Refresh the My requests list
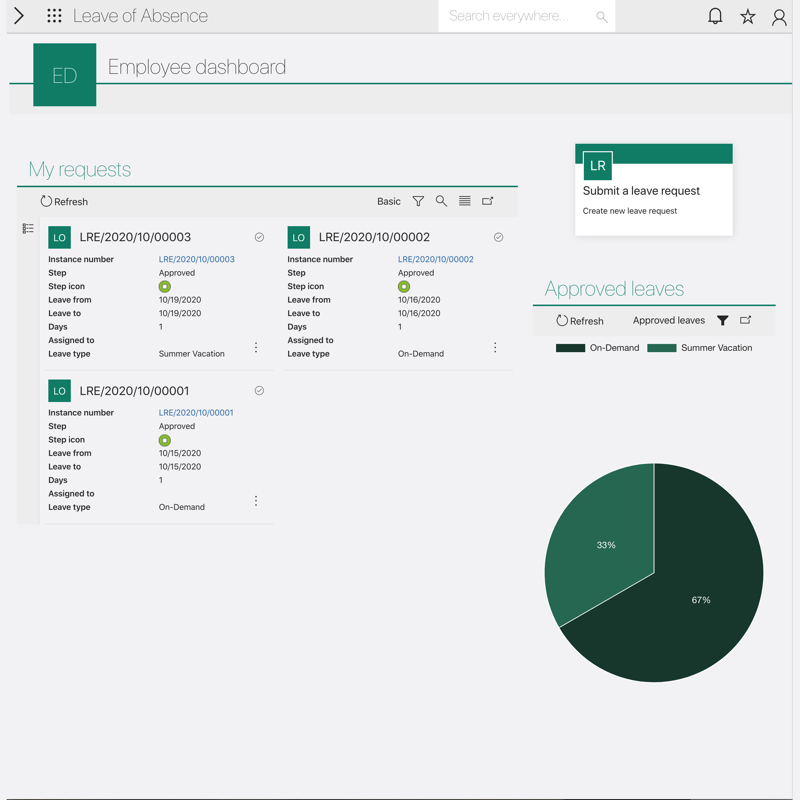Viewport: 800px width, 800px height. (64, 201)
